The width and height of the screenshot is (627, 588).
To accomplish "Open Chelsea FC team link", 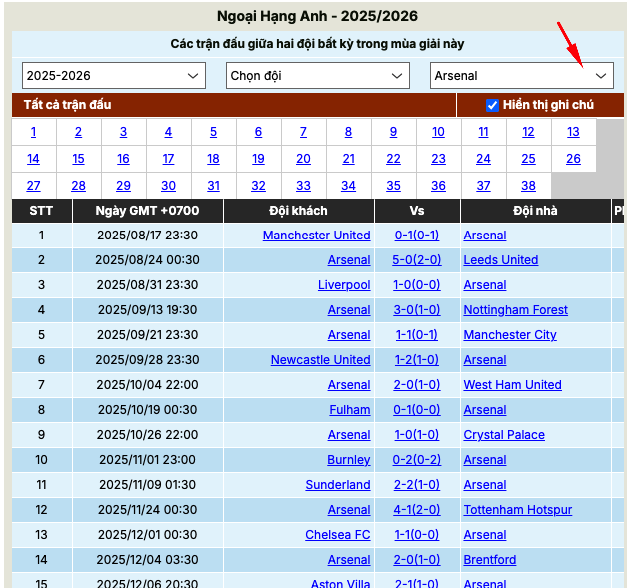I will (337, 535).
